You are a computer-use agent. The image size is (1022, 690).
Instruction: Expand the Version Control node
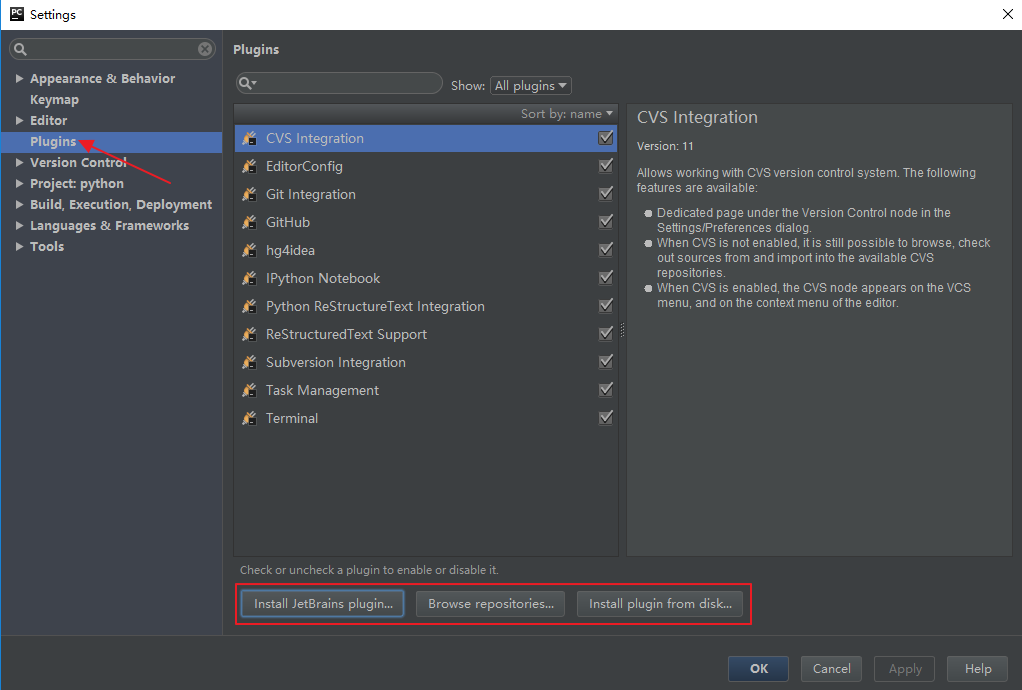pyautogui.click(x=19, y=162)
